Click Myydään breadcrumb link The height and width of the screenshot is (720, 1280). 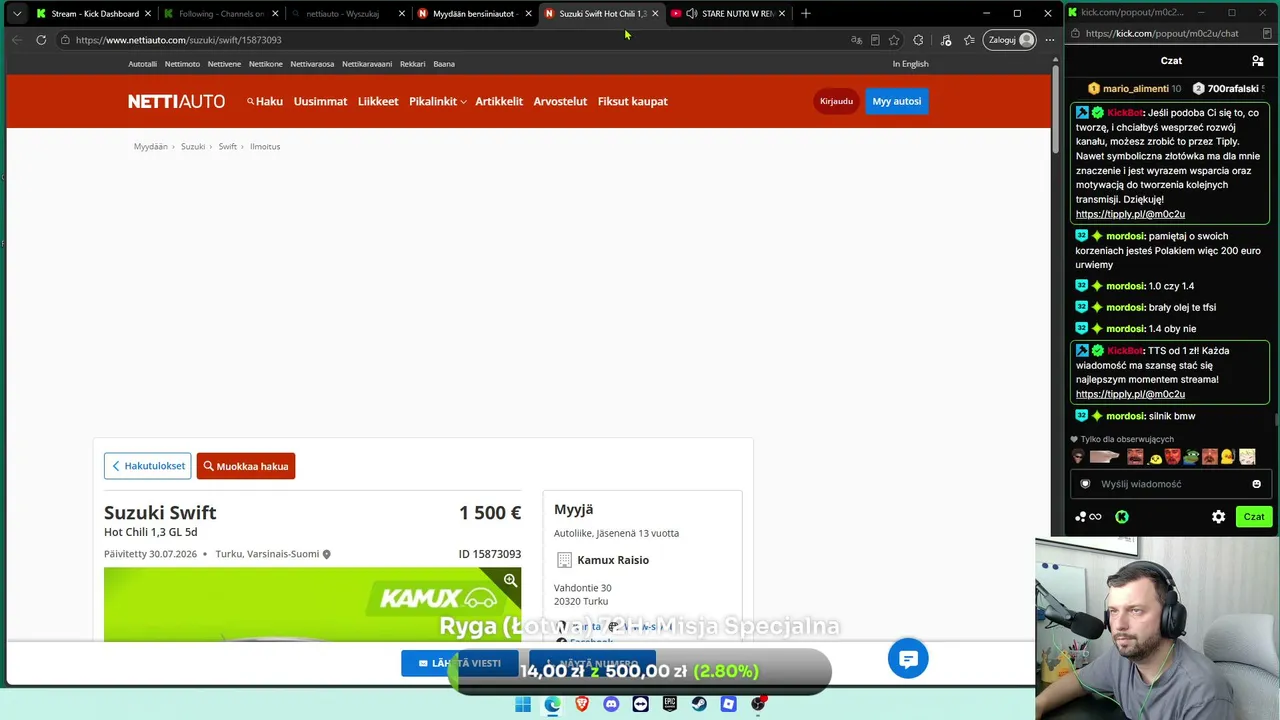click(151, 146)
